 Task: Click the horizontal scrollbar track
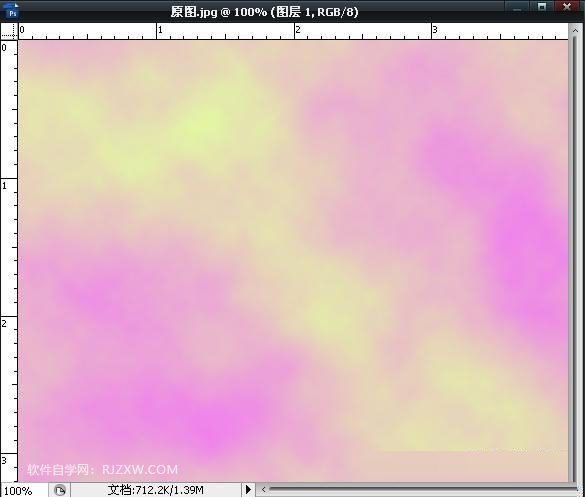tap(423, 489)
